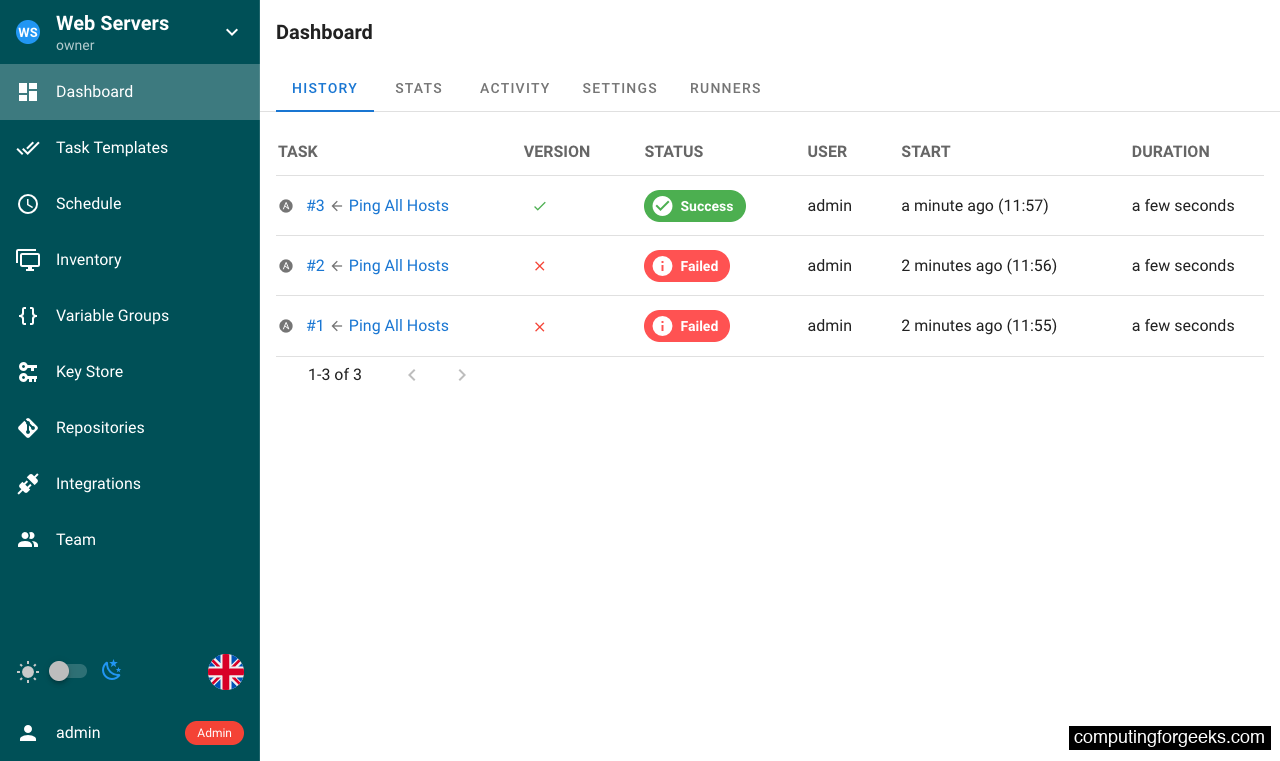
Task: Change language using the UK flag
Action: [226, 671]
